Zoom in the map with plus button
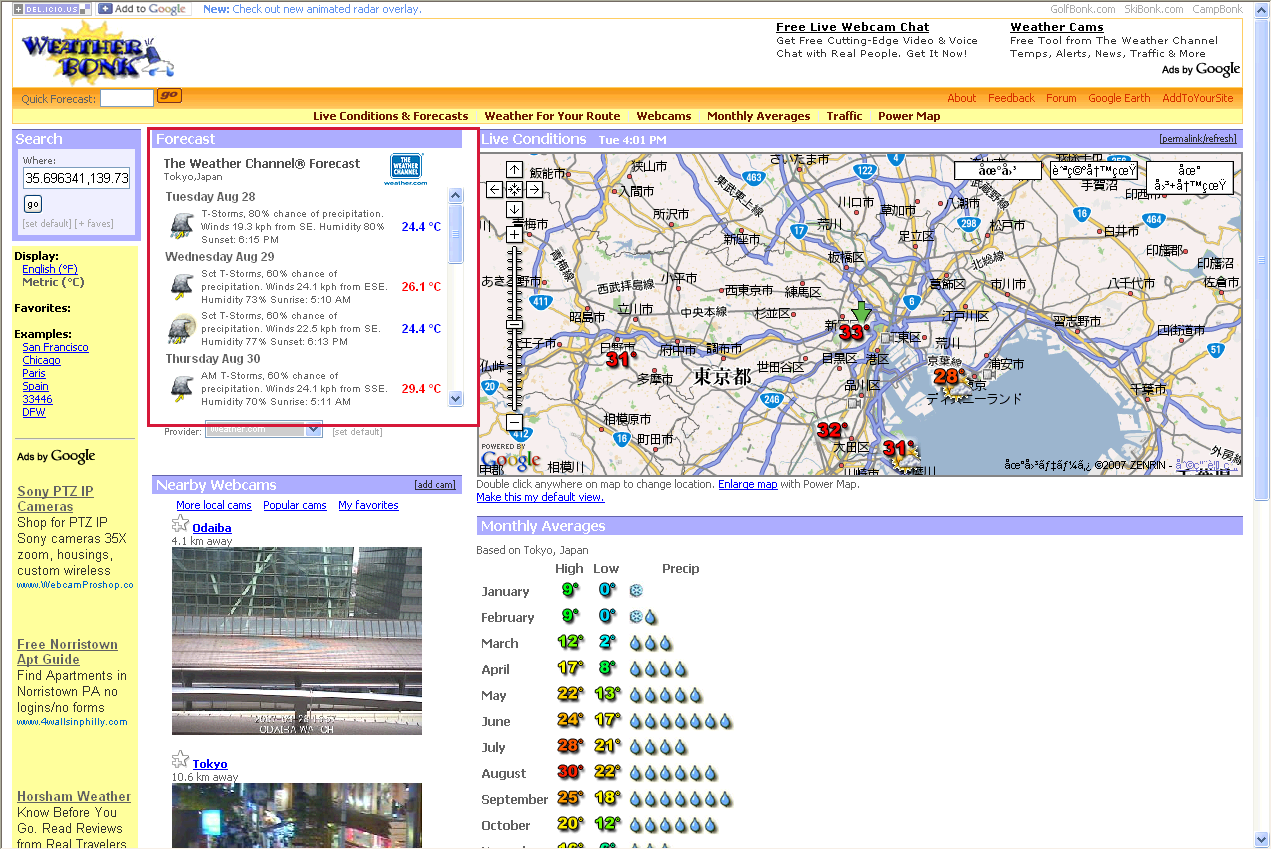The height and width of the screenshot is (850, 1272). click(x=514, y=235)
